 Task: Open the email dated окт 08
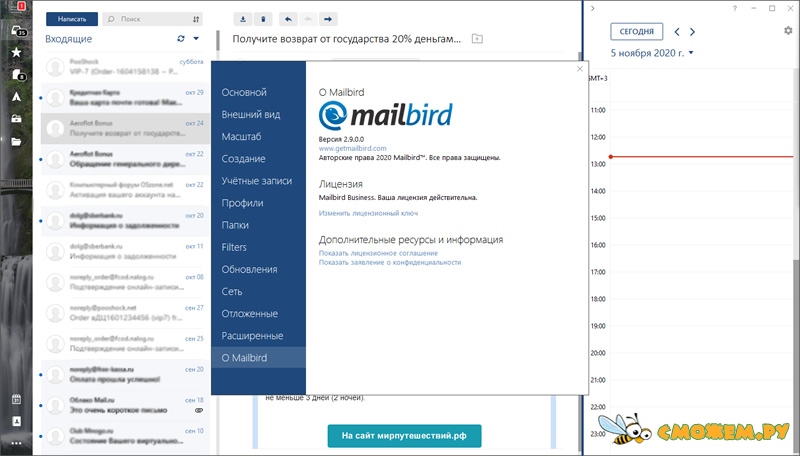[125, 282]
